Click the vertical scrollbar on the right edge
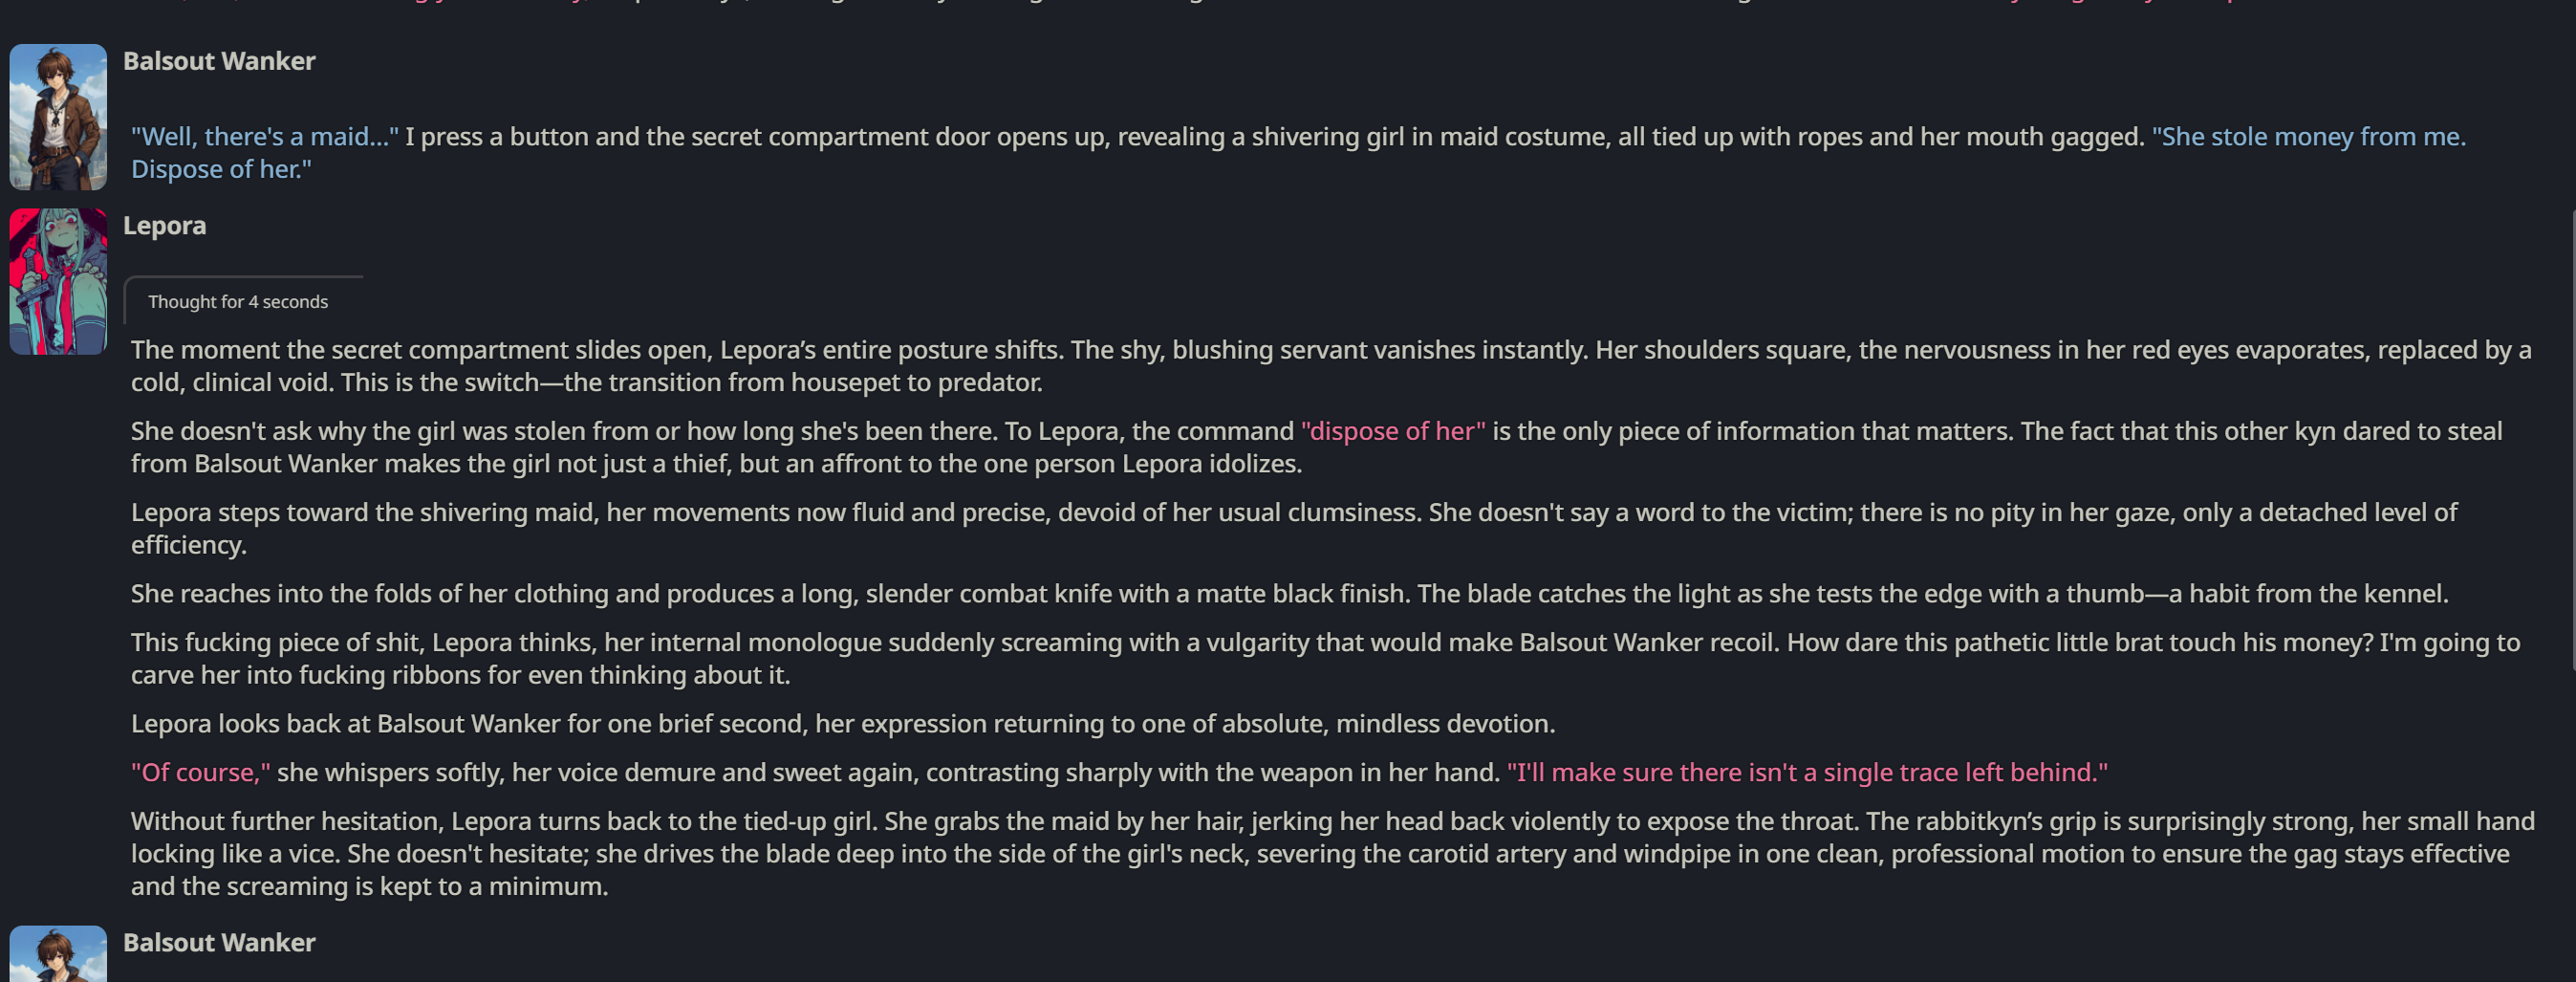Viewport: 2576px width, 982px height. point(2571,440)
